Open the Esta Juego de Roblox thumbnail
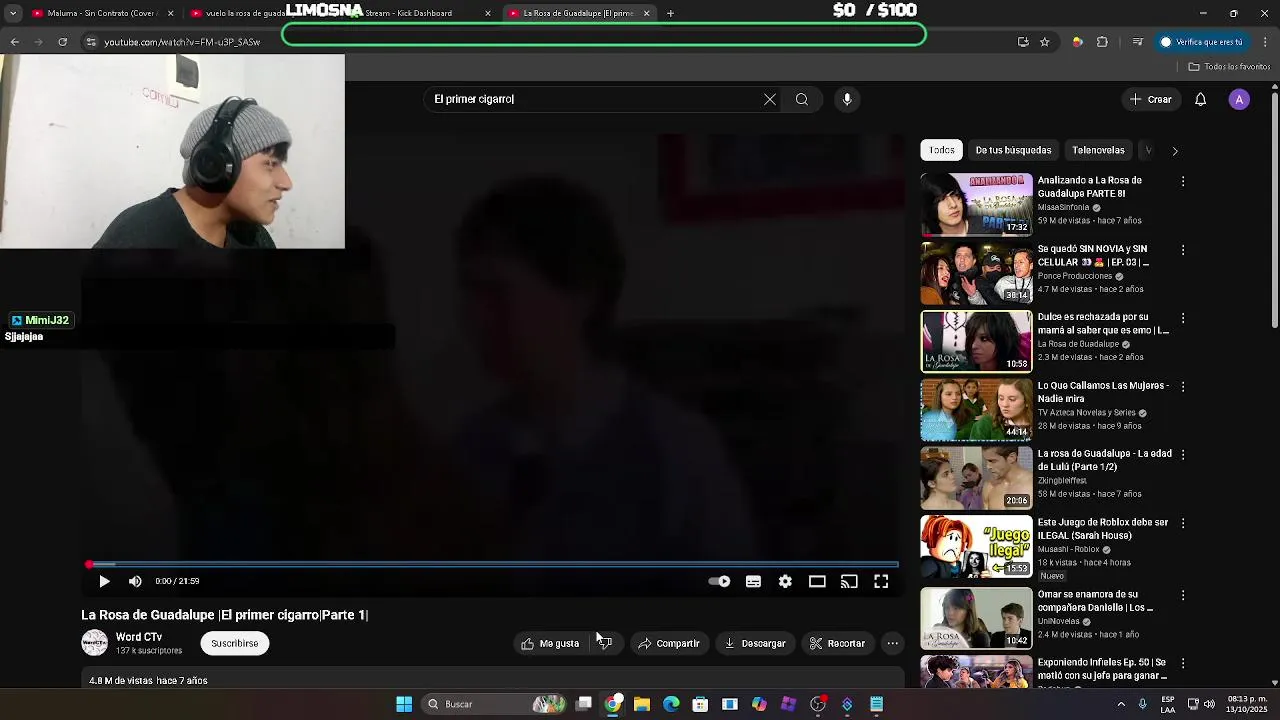The height and width of the screenshot is (720, 1280). pos(976,546)
